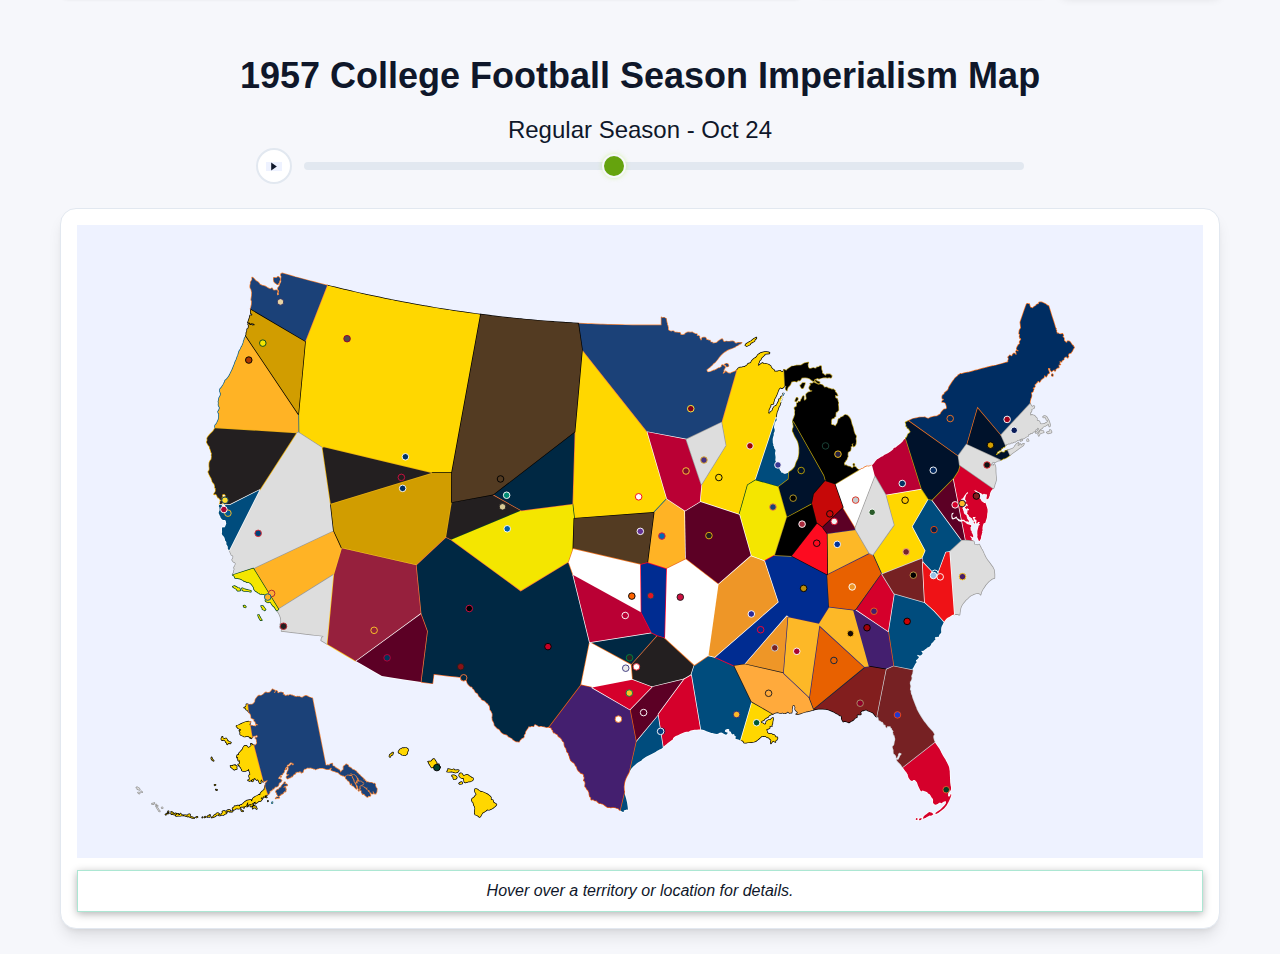Click the orange team dot in the Colorado area
Viewport: 1280px width, 954px height.
(x=631, y=596)
